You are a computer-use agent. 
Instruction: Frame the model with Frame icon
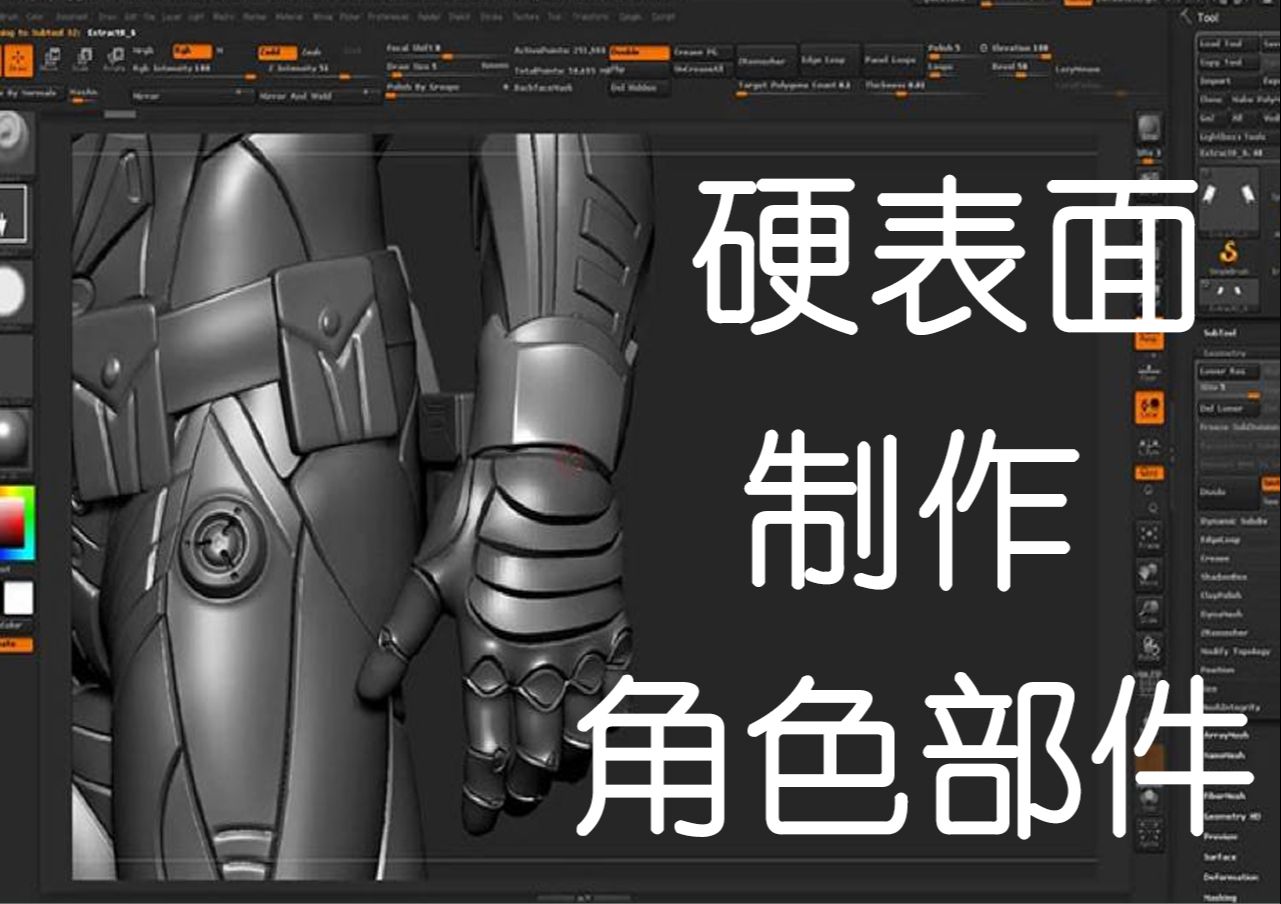pyautogui.click(x=1149, y=537)
